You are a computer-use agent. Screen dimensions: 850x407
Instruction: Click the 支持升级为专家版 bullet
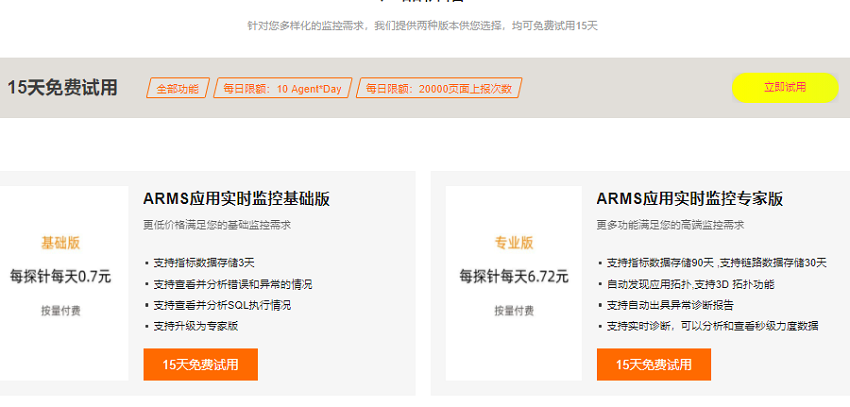click(x=196, y=326)
